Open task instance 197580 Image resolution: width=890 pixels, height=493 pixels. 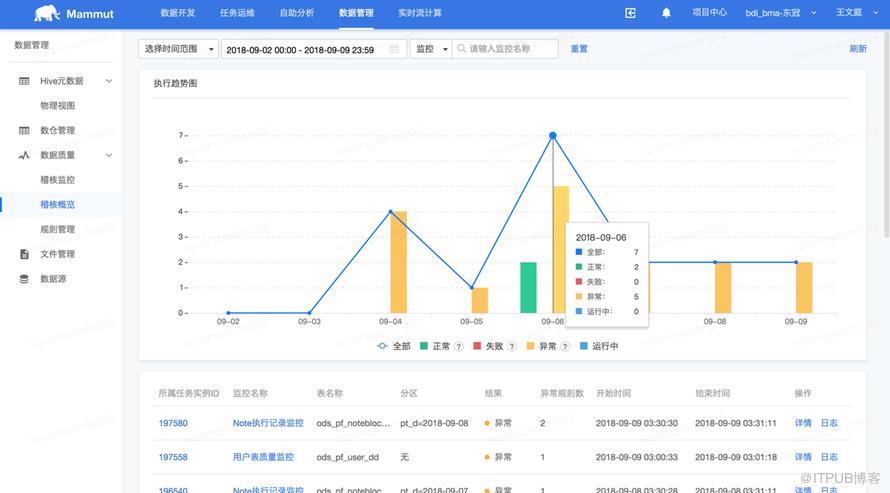(173, 423)
